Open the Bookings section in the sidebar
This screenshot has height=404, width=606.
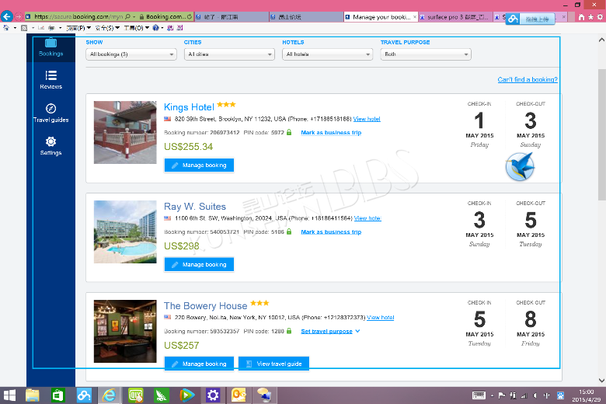(51, 48)
